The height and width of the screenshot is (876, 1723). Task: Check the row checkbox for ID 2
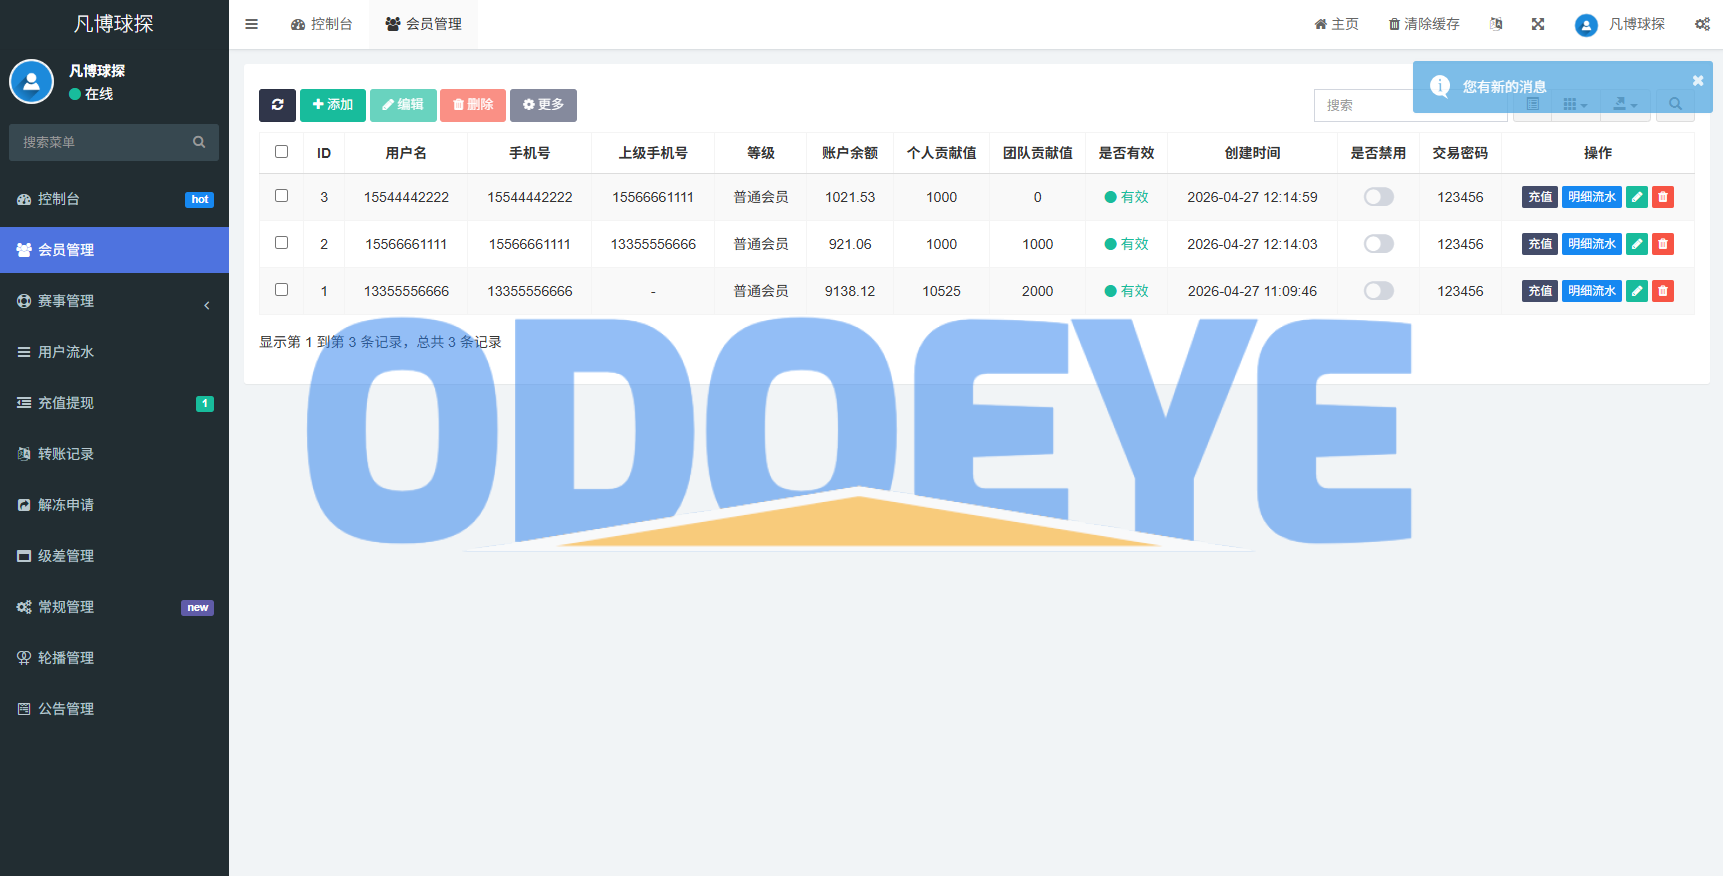[281, 243]
